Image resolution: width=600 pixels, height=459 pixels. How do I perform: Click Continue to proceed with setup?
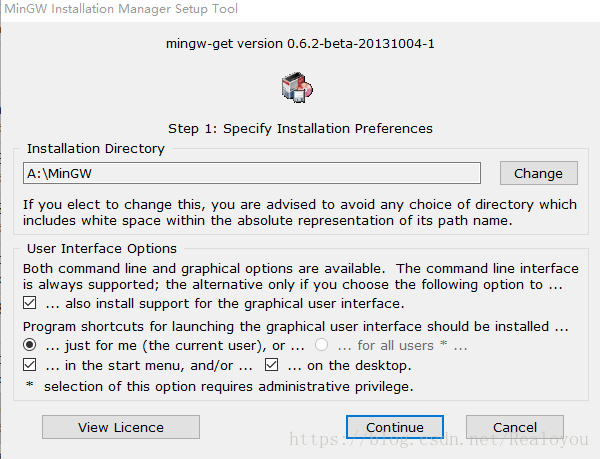click(395, 427)
